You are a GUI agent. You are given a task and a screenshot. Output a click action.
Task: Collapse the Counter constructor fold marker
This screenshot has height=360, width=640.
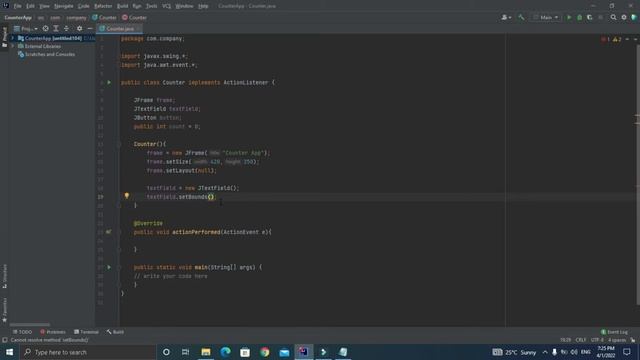[120, 144]
